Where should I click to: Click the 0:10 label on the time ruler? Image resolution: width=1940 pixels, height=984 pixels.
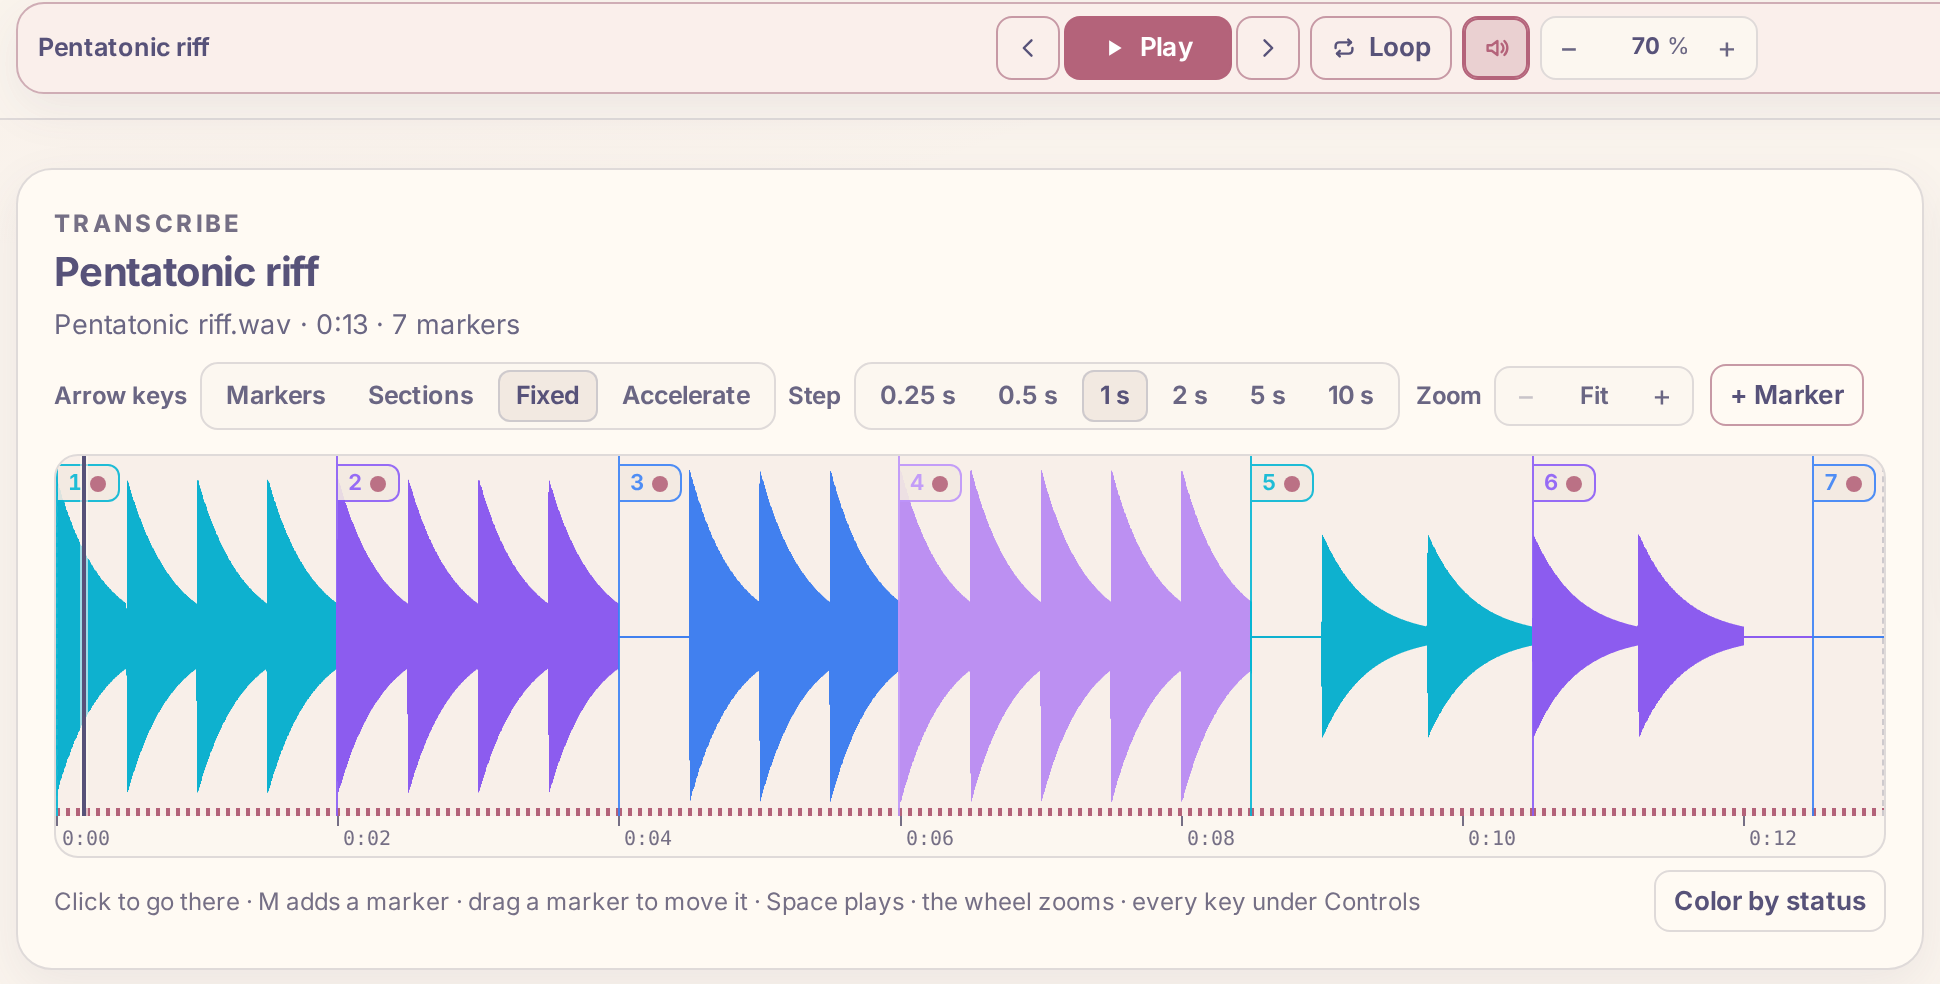click(1491, 838)
